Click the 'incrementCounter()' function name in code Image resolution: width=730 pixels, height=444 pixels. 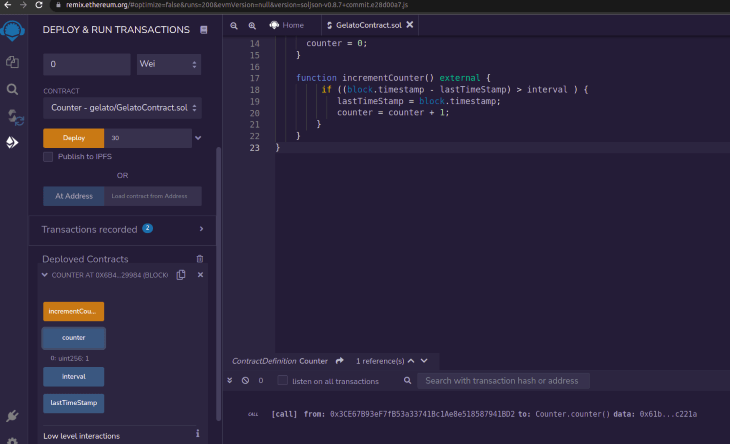(388, 78)
